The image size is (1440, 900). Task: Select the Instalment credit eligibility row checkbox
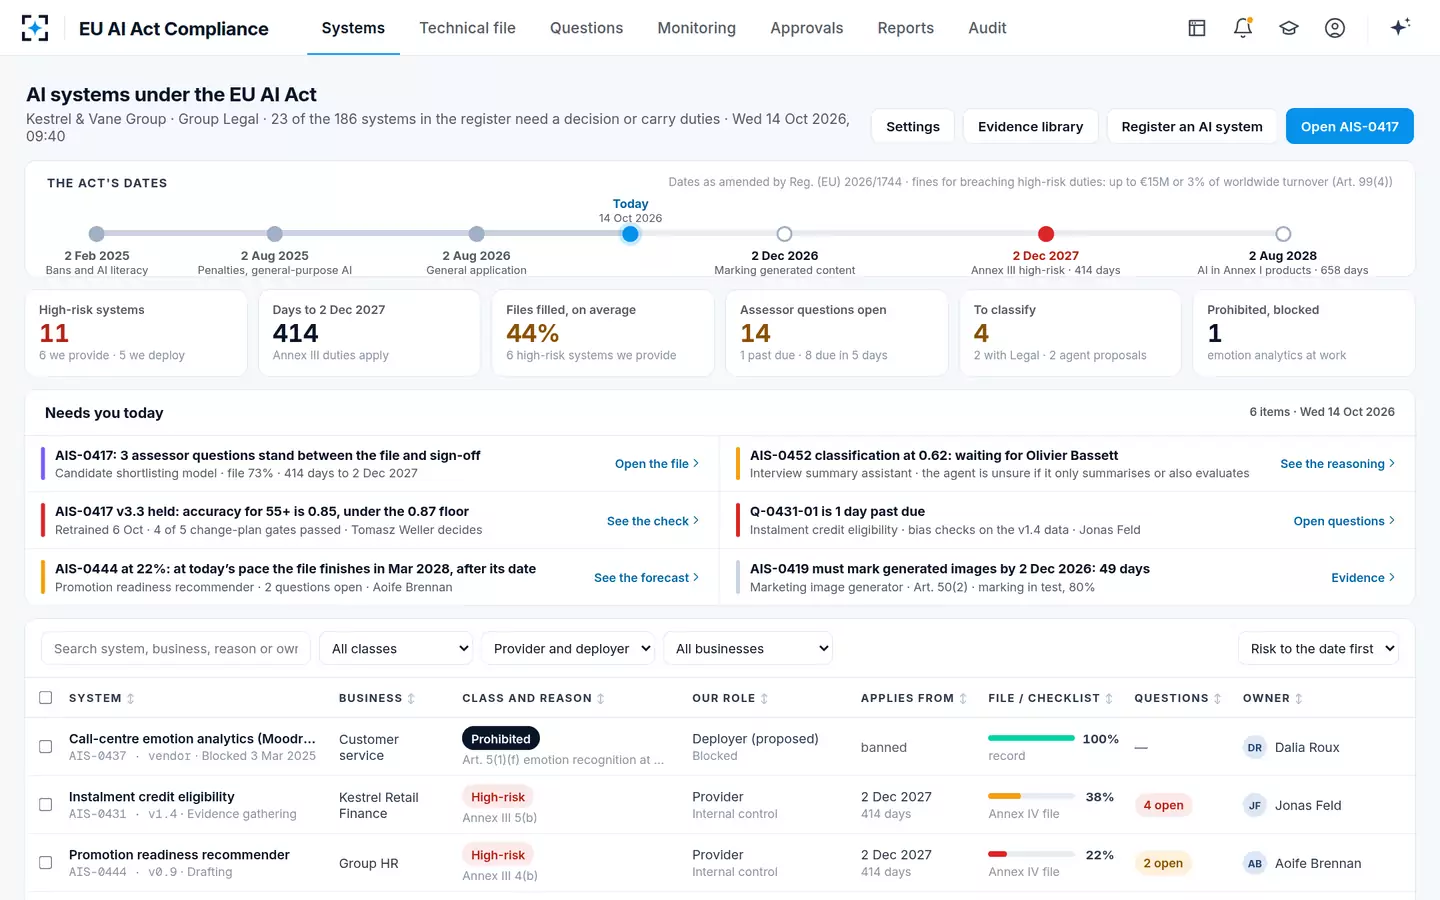[x=45, y=805]
